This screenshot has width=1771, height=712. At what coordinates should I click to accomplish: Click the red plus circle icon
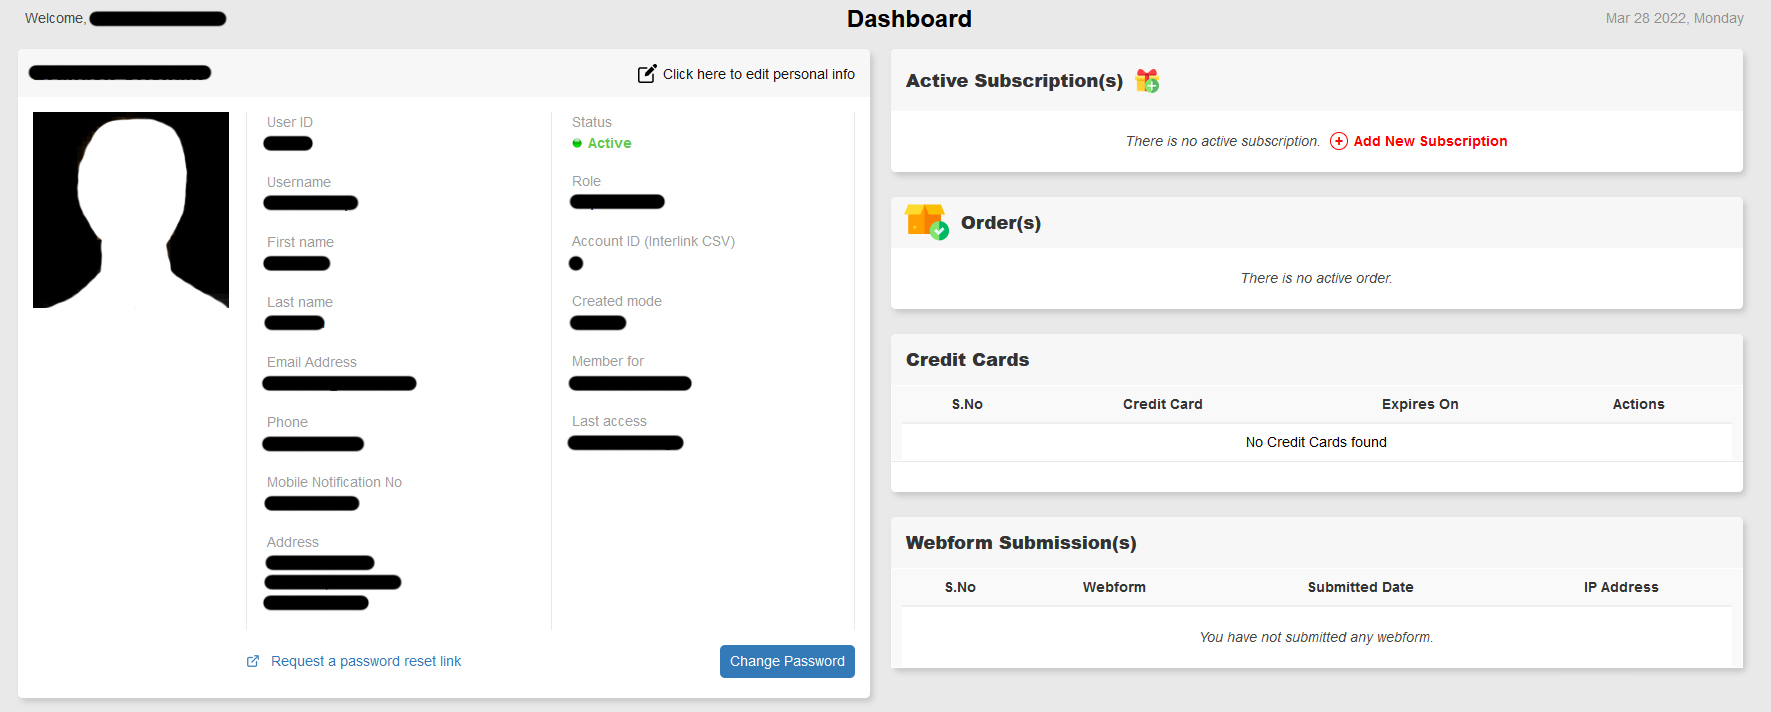pos(1339,141)
